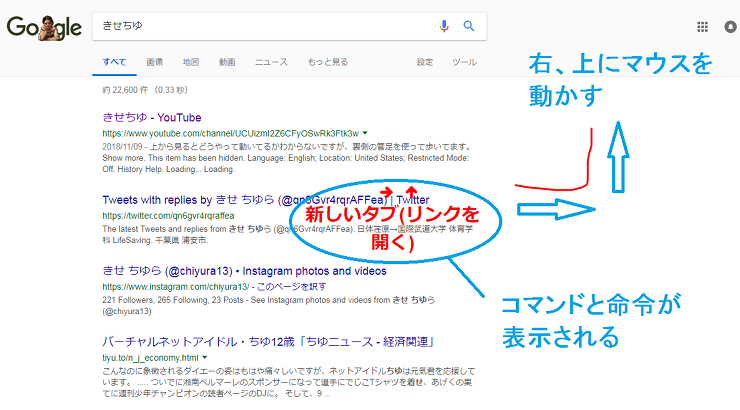This screenshot has height=410, width=740.
Task: Open the Tweets with replies Twitter result
Action: coord(266,200)
